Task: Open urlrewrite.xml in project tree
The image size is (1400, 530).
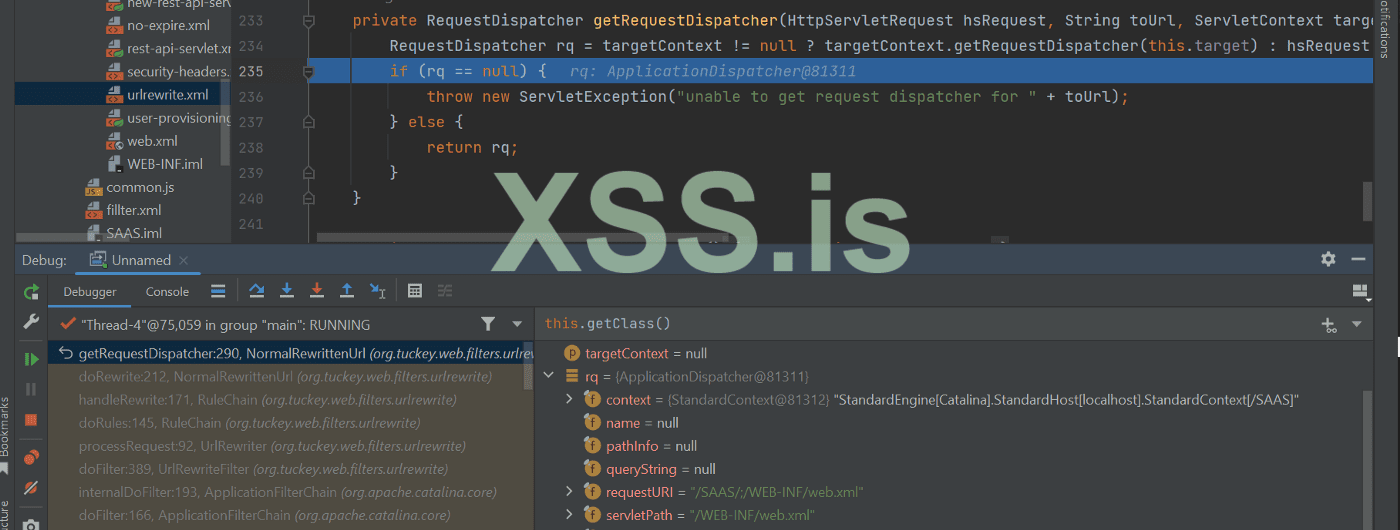Action: [167, 95]
